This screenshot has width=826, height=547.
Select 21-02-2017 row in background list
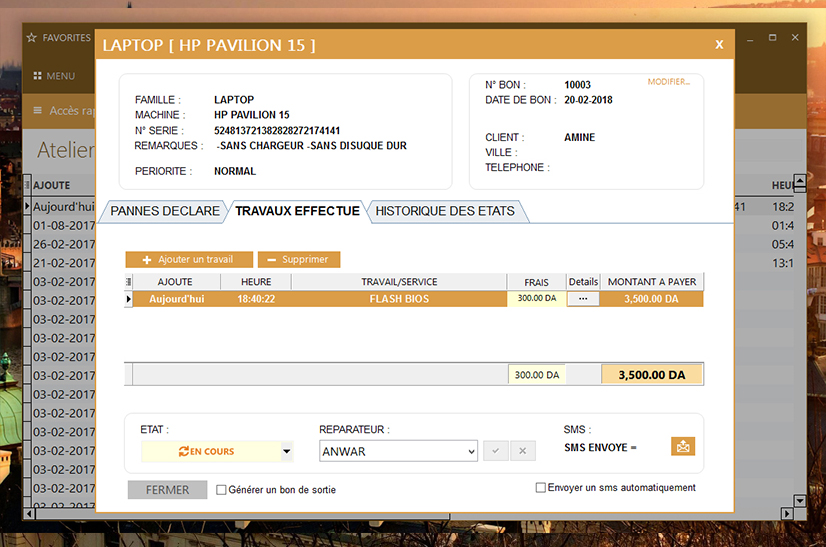coord(63,263)
